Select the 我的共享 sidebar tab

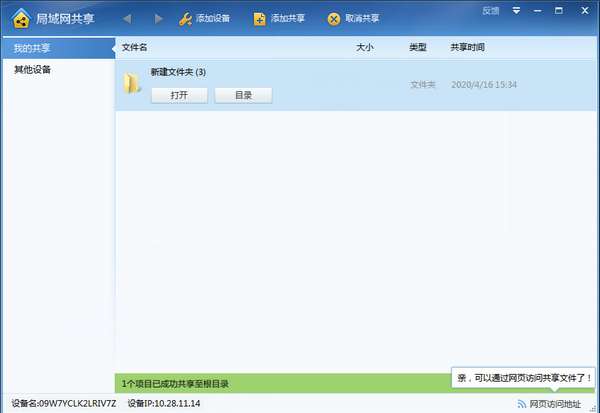[x=59, y=48]
